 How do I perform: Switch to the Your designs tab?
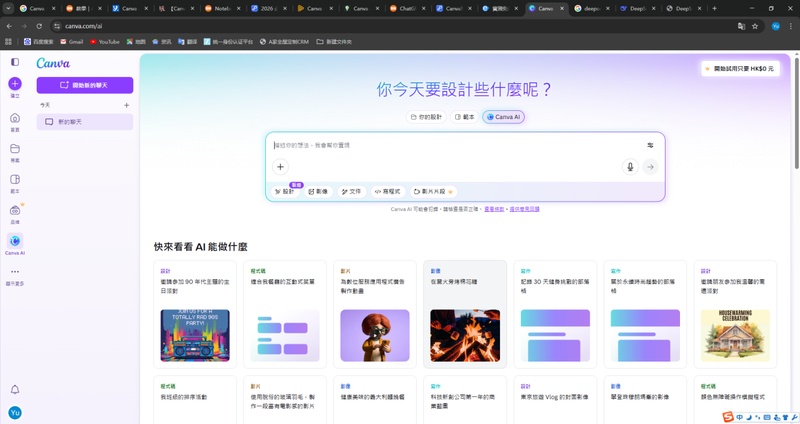click(426, 117)
